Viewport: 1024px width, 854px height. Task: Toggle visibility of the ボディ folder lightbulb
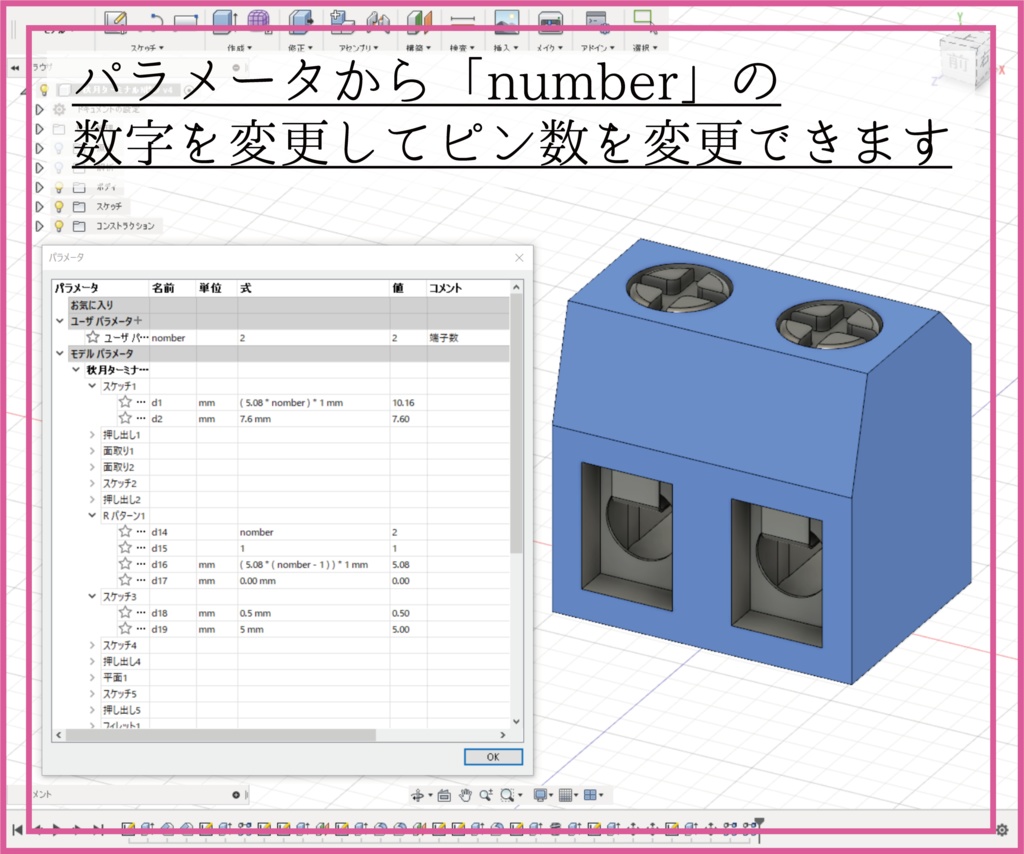(x=59, y=187)
